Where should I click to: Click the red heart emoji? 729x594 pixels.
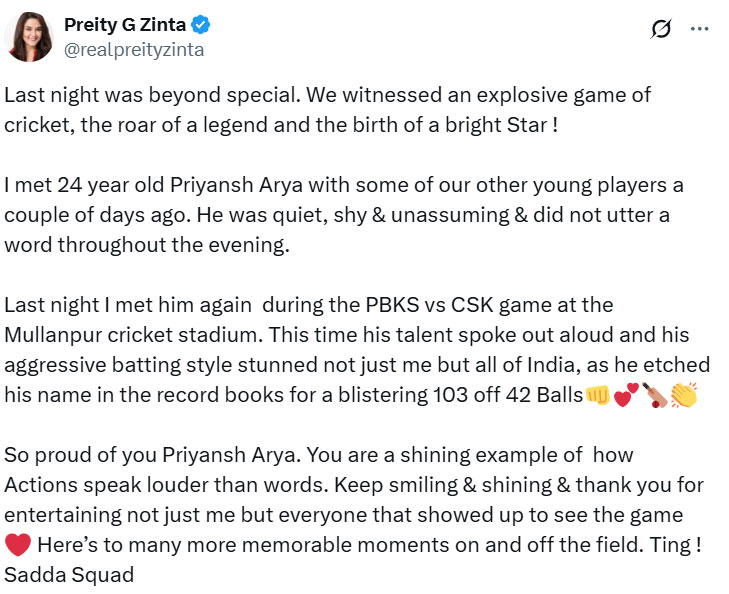(18, 545)
